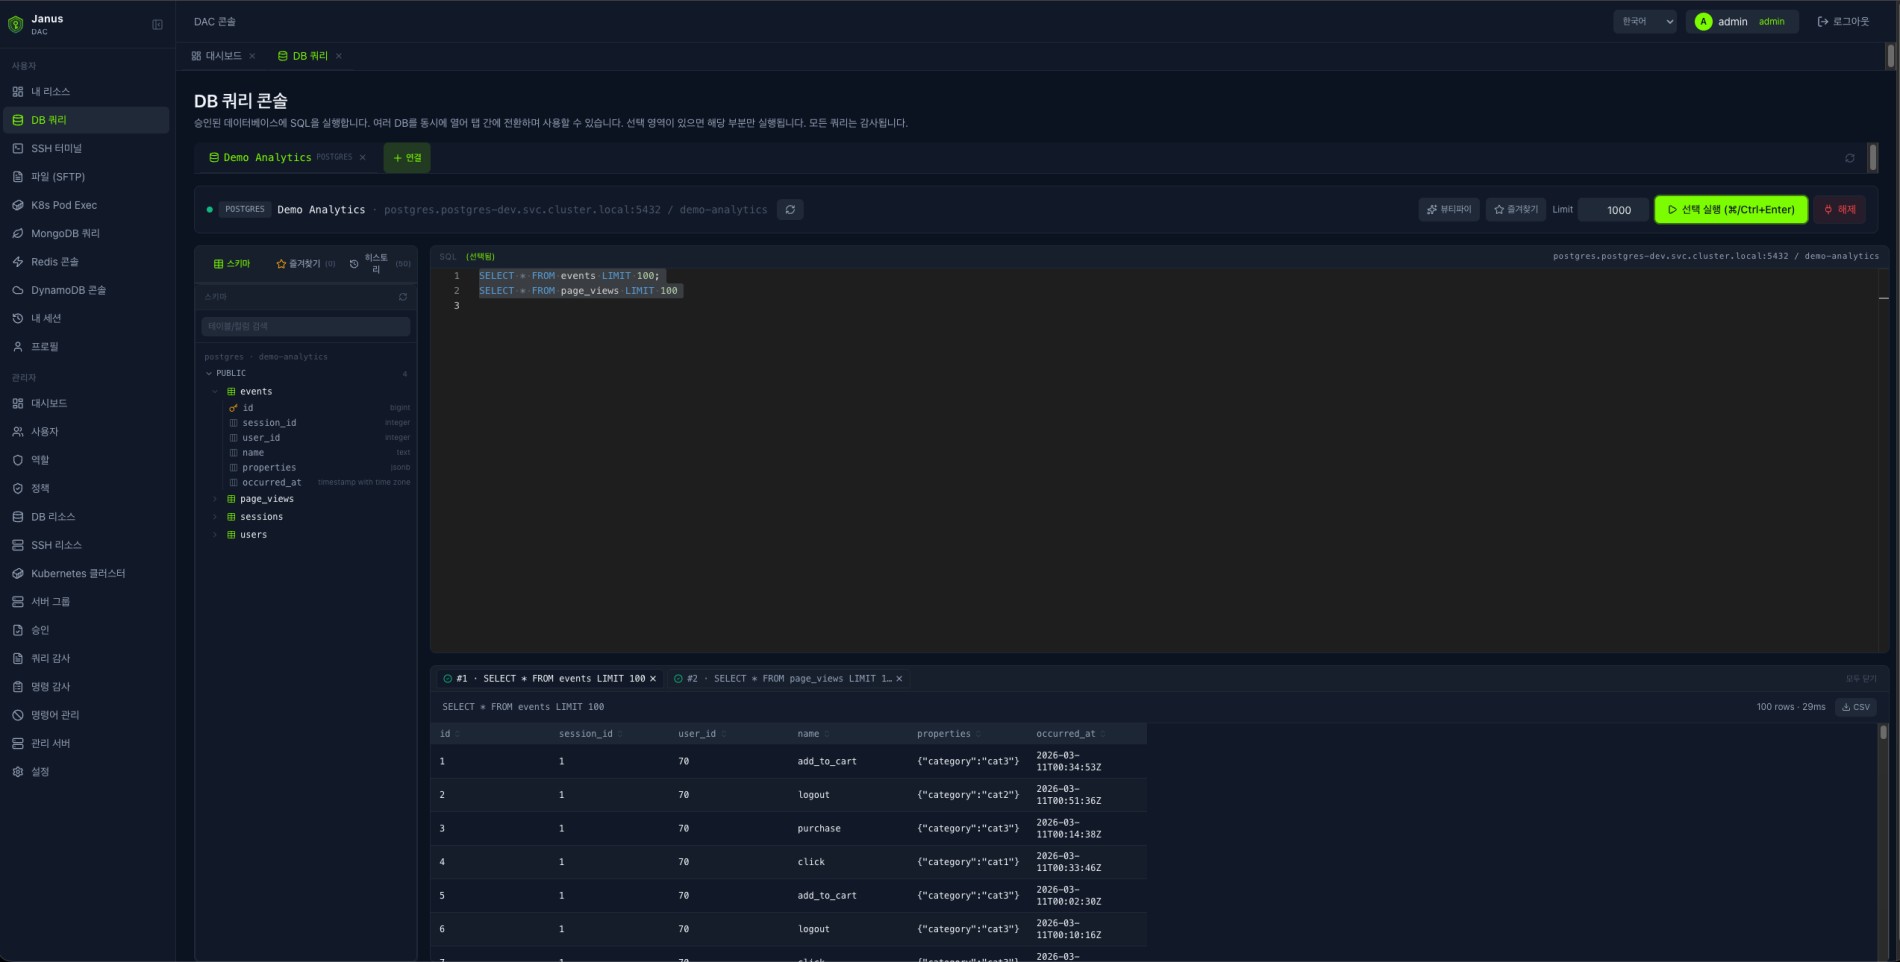Open 역할 in the sidebar

click(86, 460)
